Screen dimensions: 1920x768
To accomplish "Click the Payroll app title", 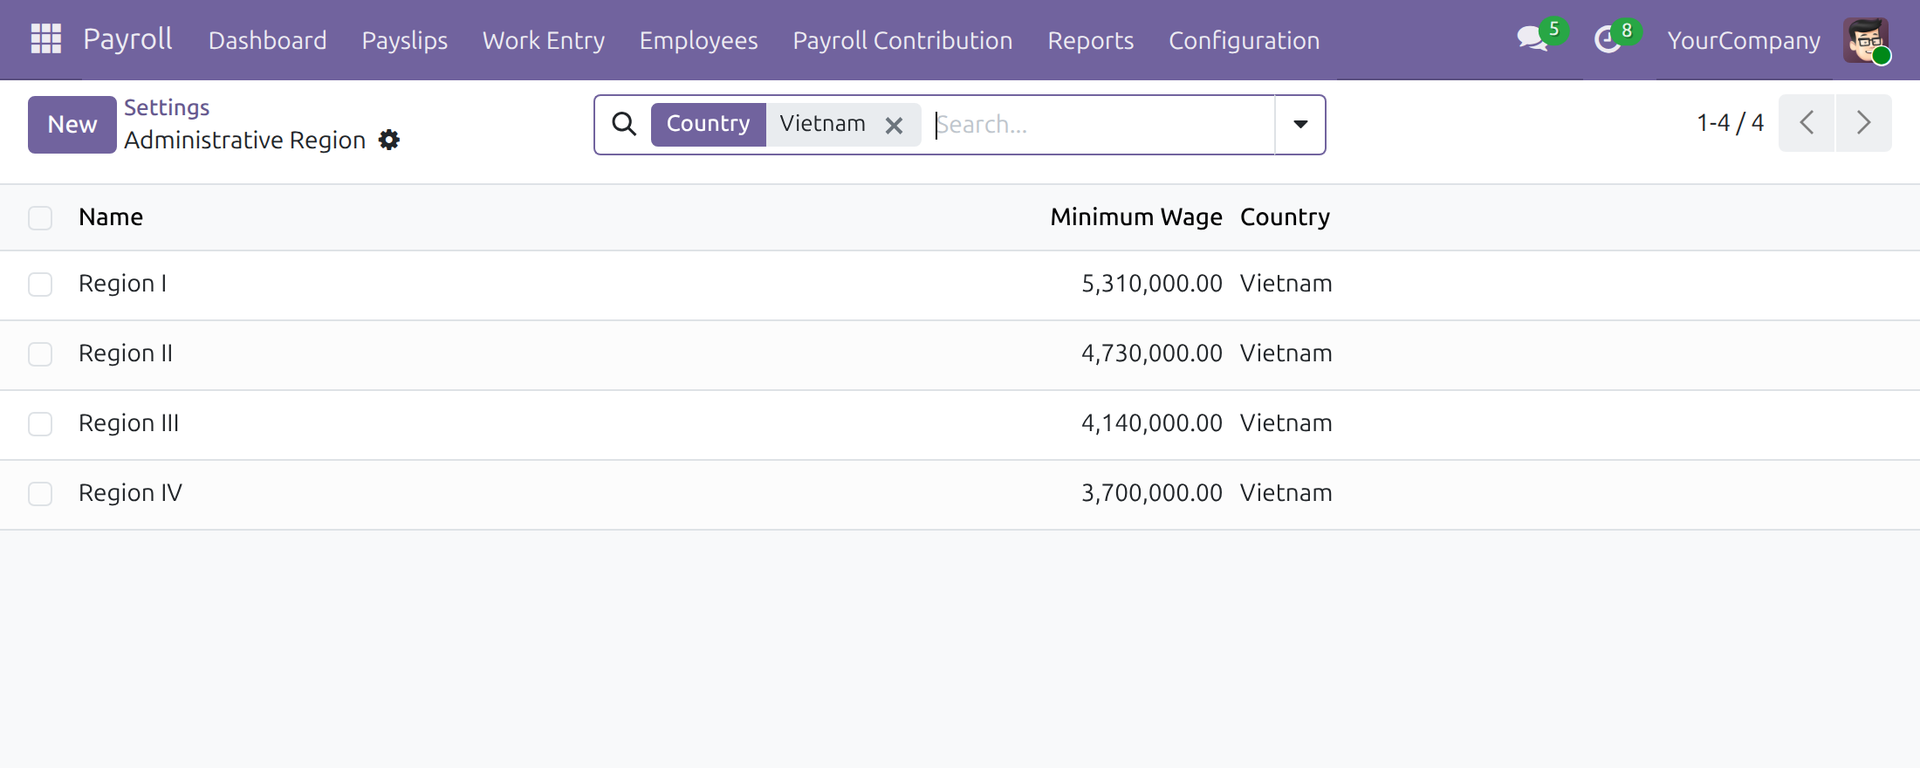I will coord(128,39).
